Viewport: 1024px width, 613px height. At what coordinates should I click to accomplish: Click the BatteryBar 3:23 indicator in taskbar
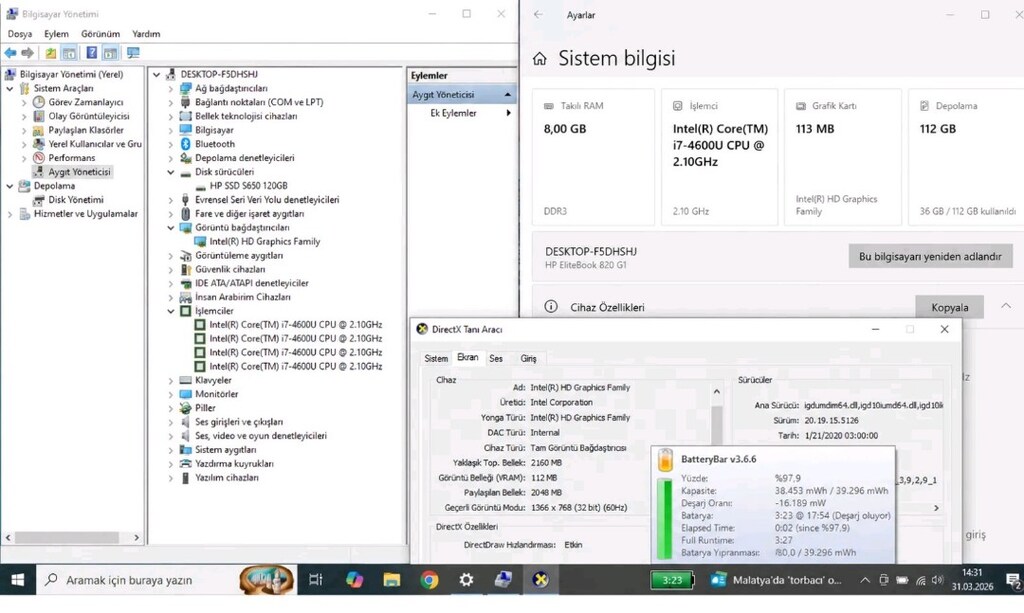pos(671,580)
